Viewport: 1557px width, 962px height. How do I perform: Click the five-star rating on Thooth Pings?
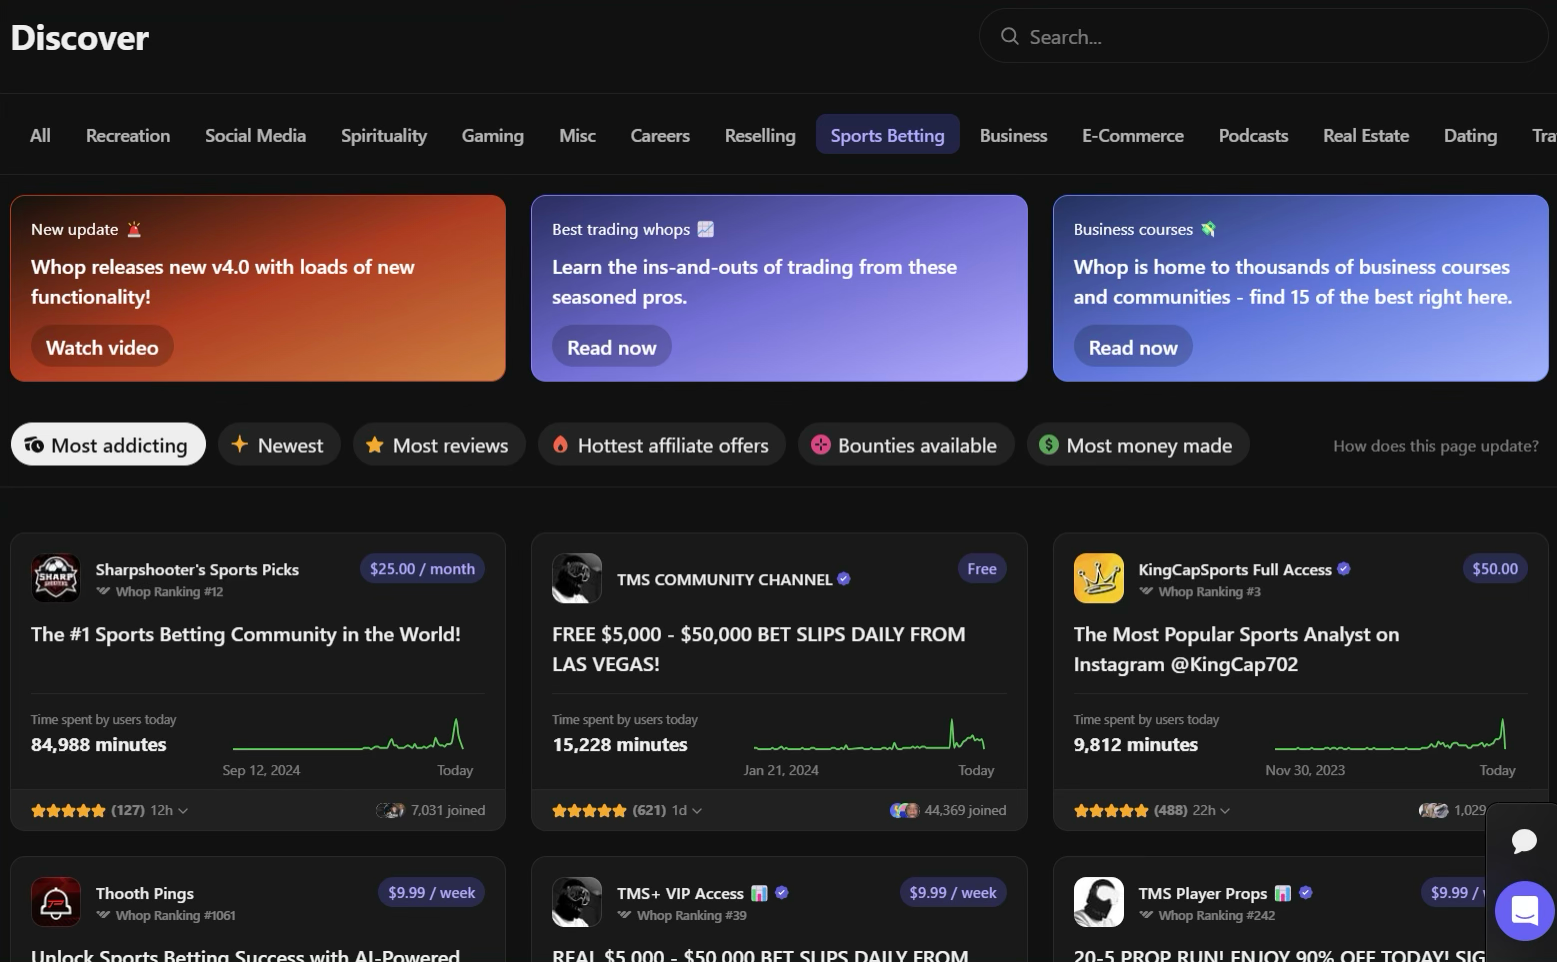pos(68,958)
